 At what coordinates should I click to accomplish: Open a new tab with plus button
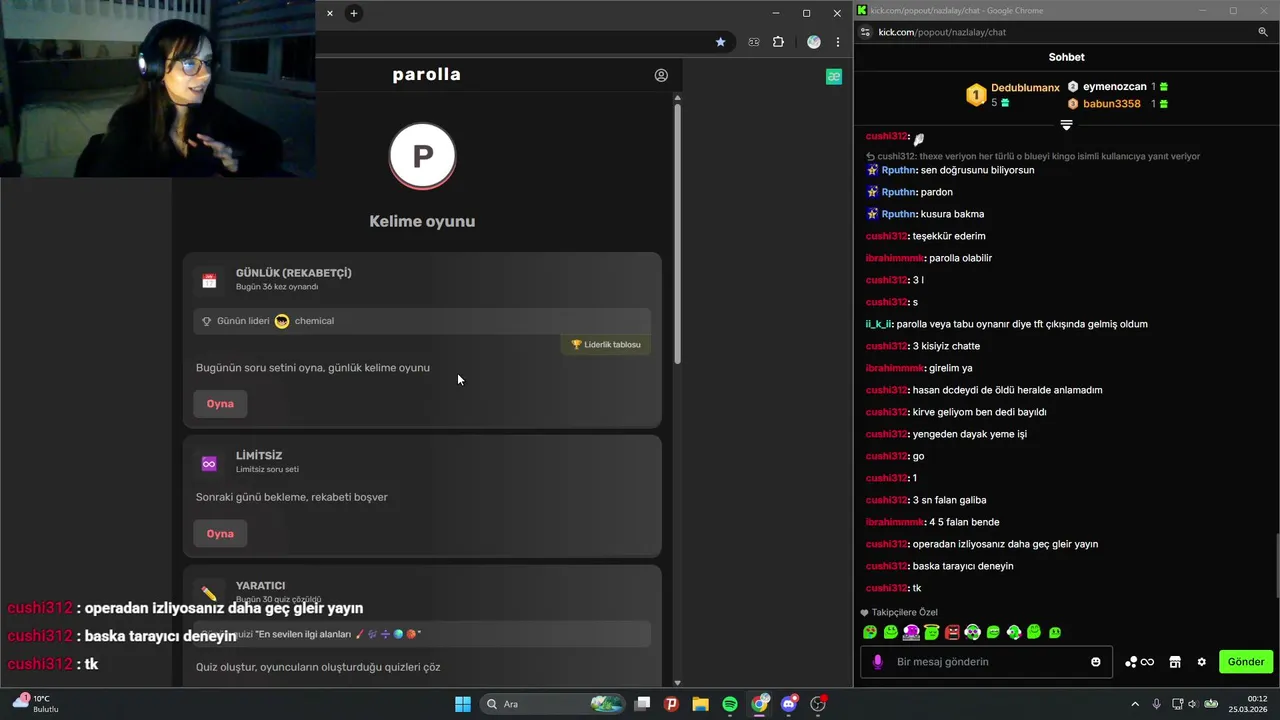coord(353,13)
